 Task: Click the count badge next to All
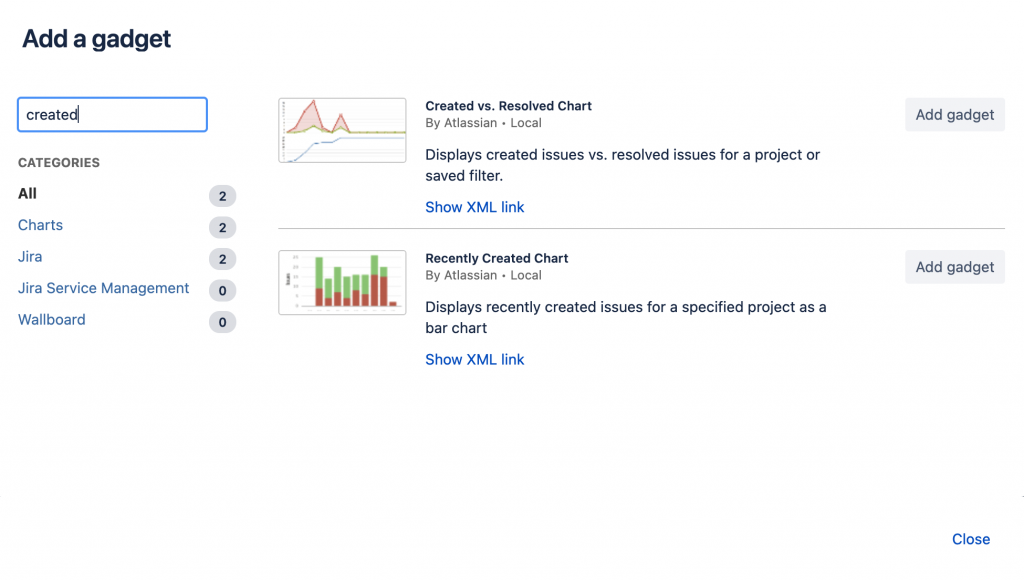222,196
